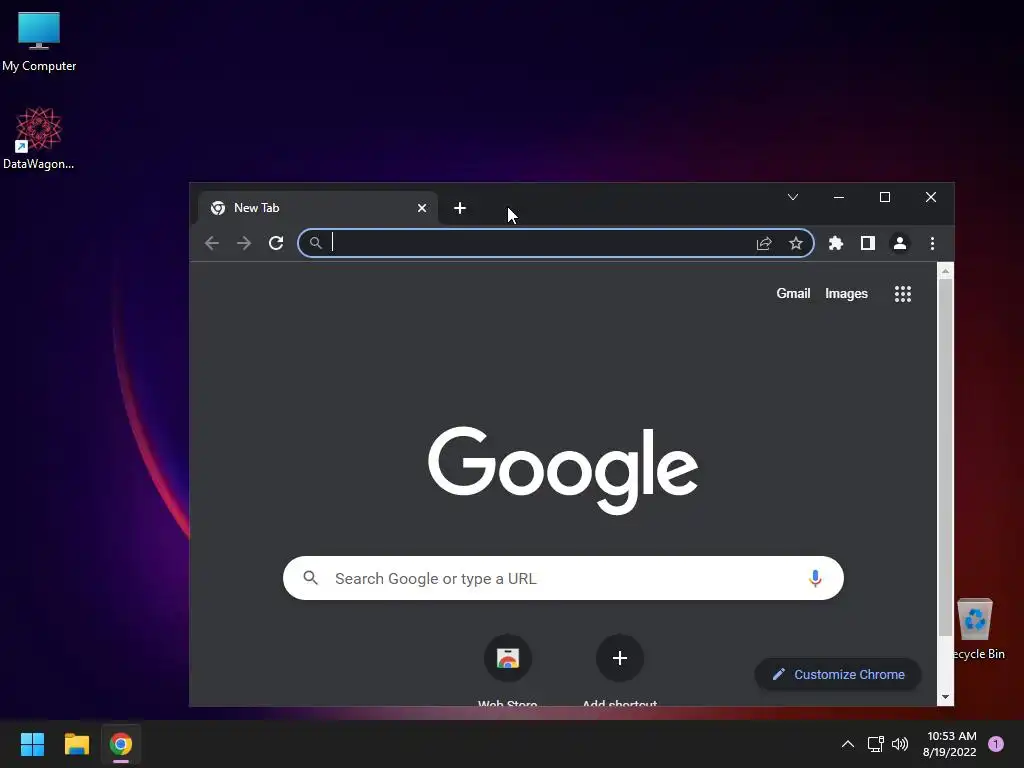Open the DataWagon desktop shortcut
The height and width of the screenshot is (768, 1024).
point(39,138)
